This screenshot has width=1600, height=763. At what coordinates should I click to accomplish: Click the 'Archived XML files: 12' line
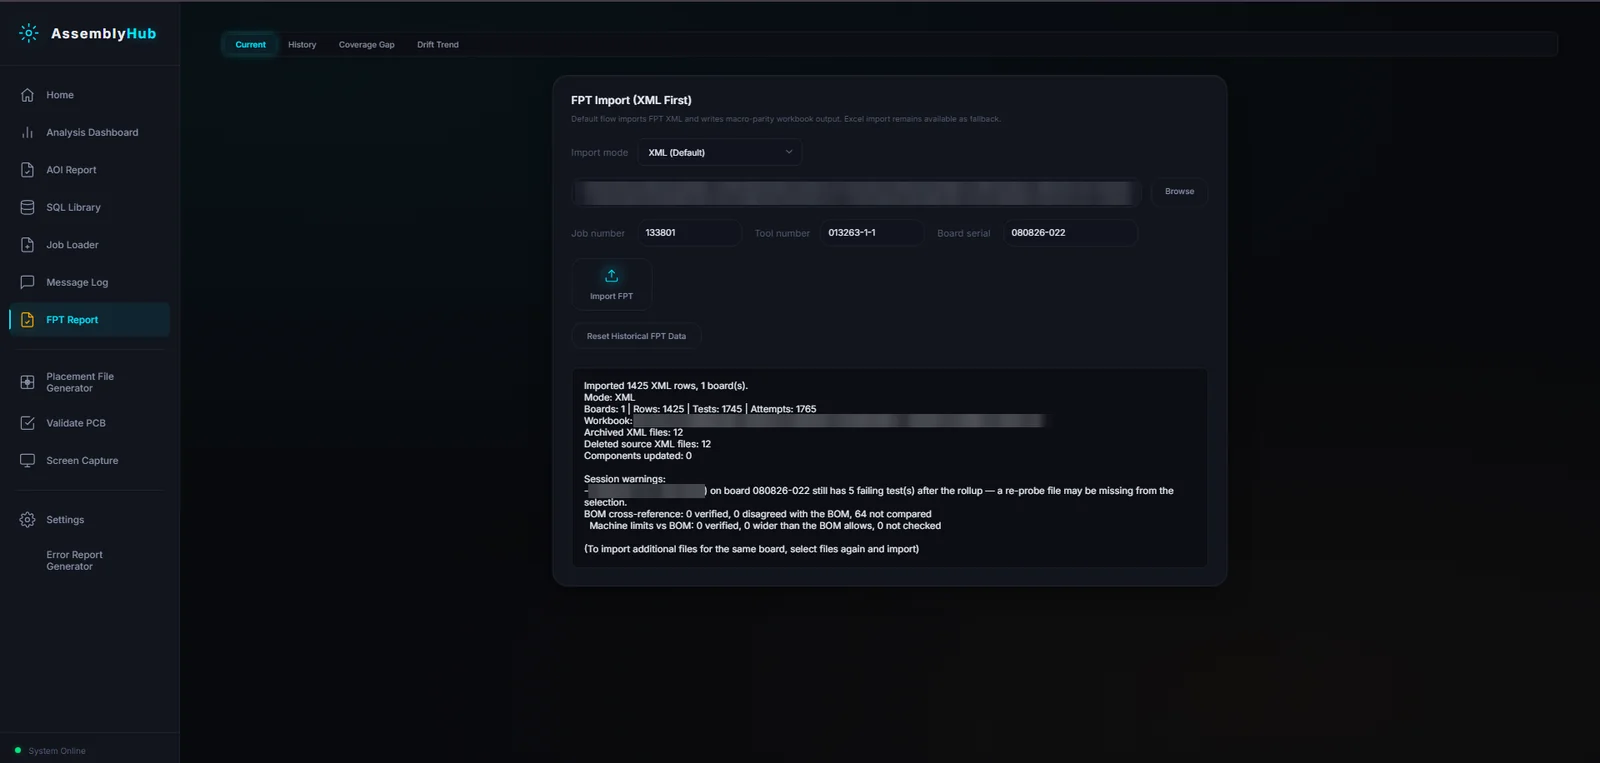tap(633, 432)
